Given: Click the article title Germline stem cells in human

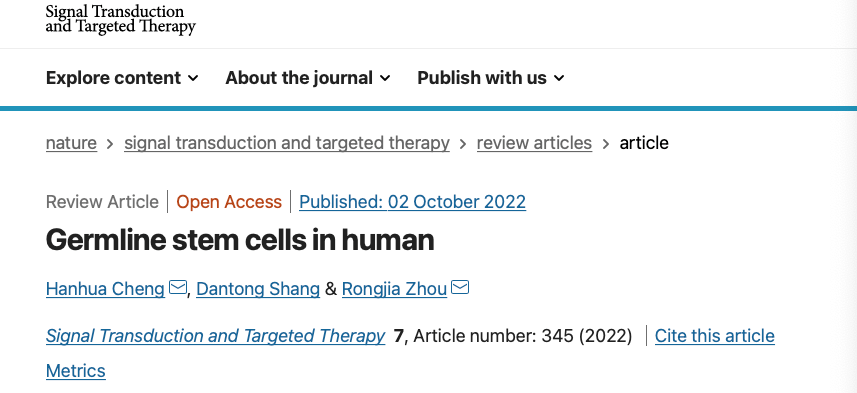Looking at the screenshot, I should coord(240,240).
